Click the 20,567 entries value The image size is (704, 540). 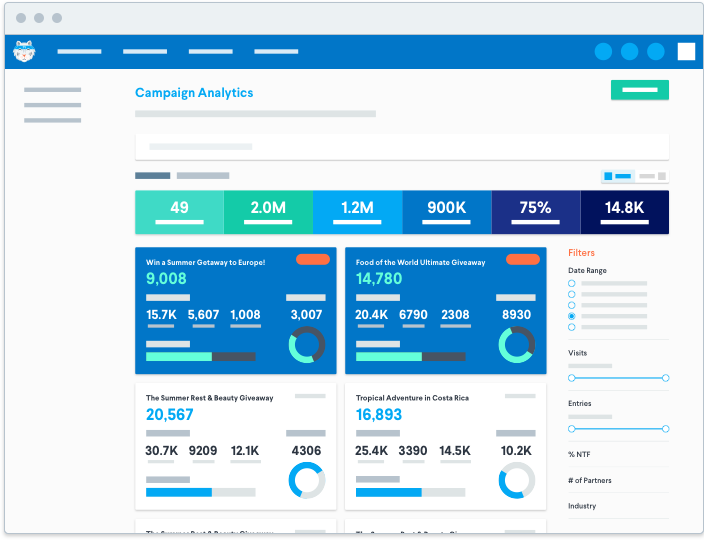tap(169, 414)
